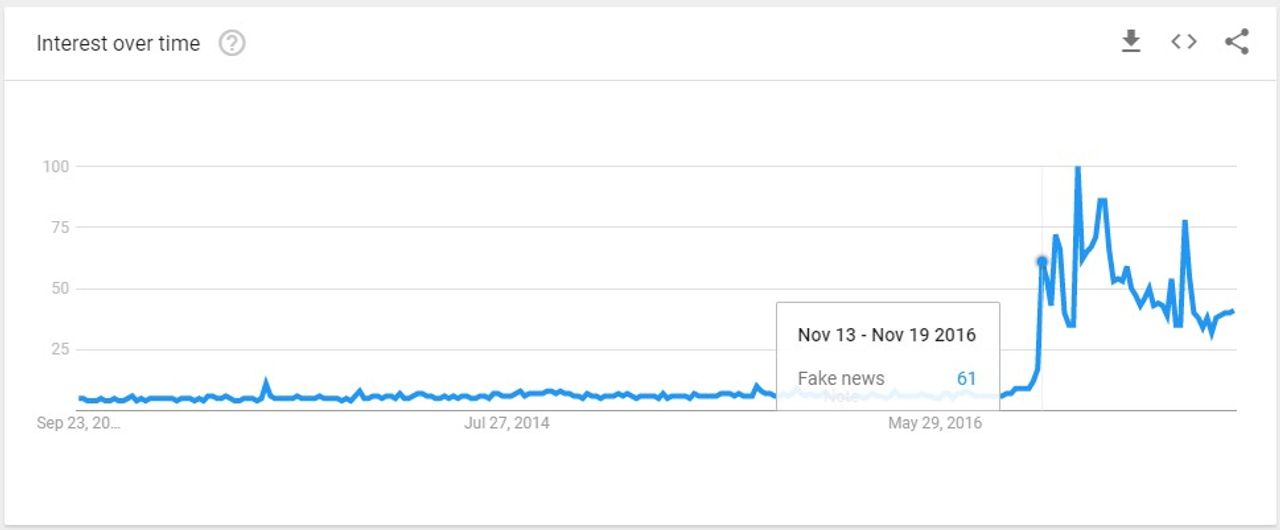This screenshot has width=1280, height=530.
Task: Download the Interest over time data
Action: point(1131,42)
